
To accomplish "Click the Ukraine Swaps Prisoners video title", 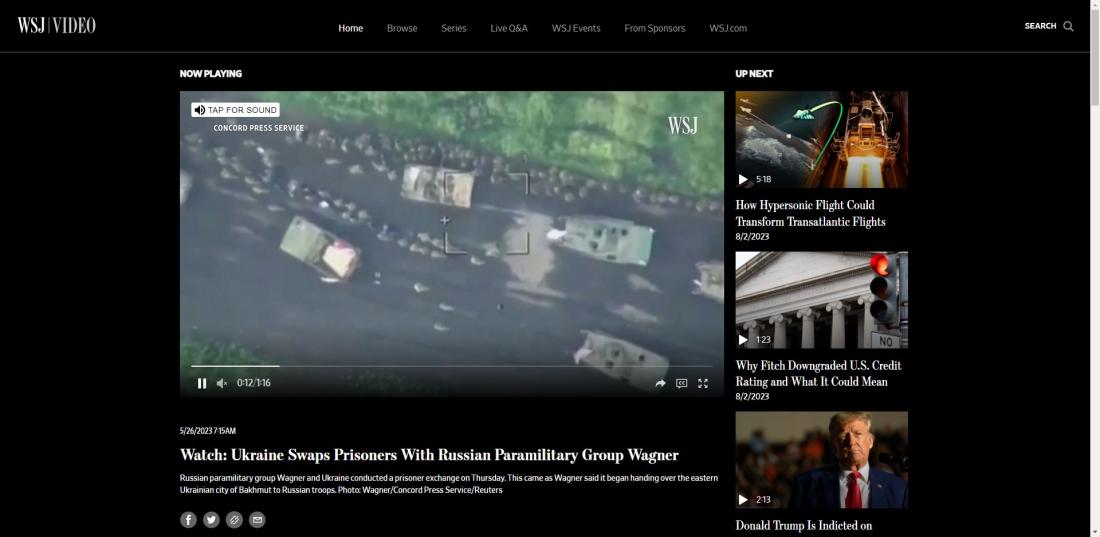I will 429,455.
